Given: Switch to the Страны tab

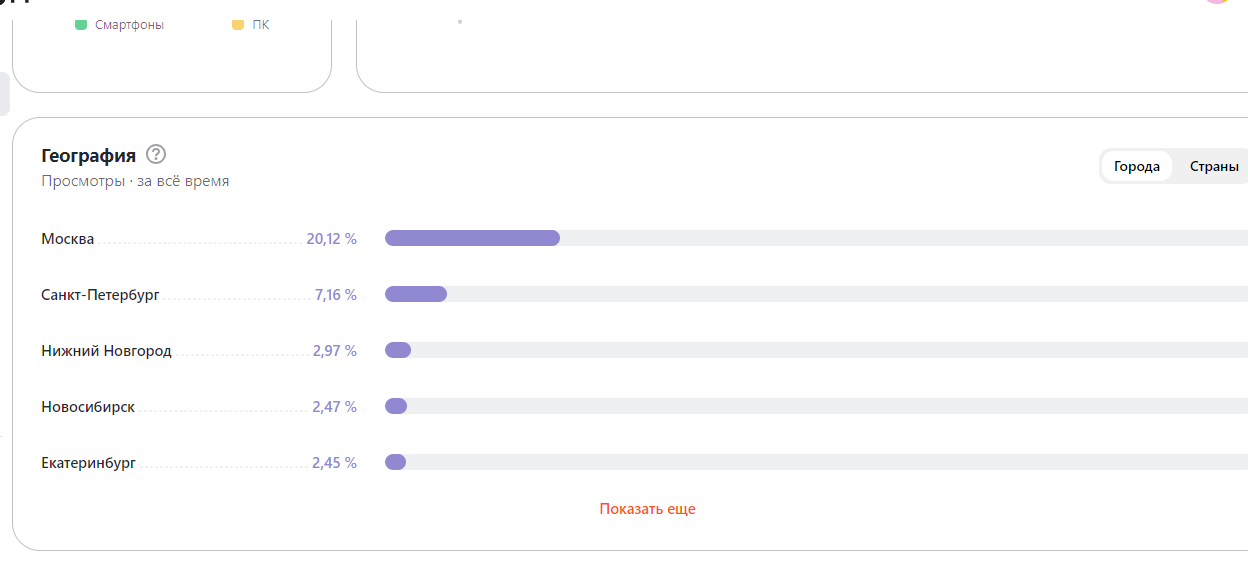Looking at the screenshot, I should click(1214, 167).
